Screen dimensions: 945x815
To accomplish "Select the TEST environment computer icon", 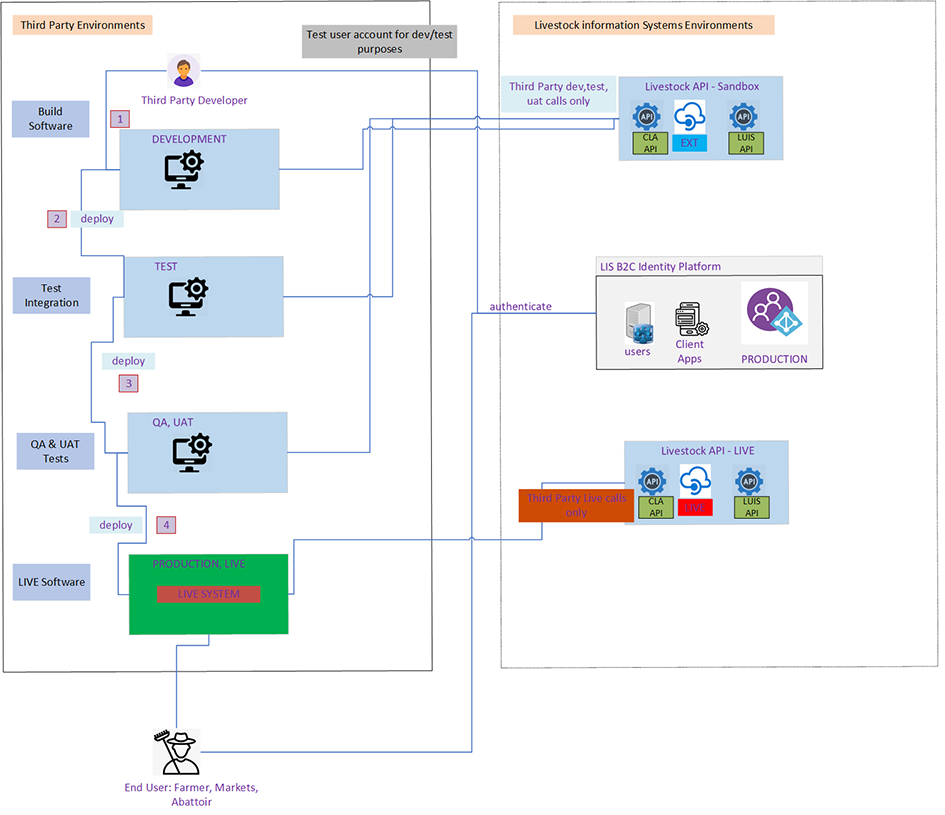I will (188, 297).
